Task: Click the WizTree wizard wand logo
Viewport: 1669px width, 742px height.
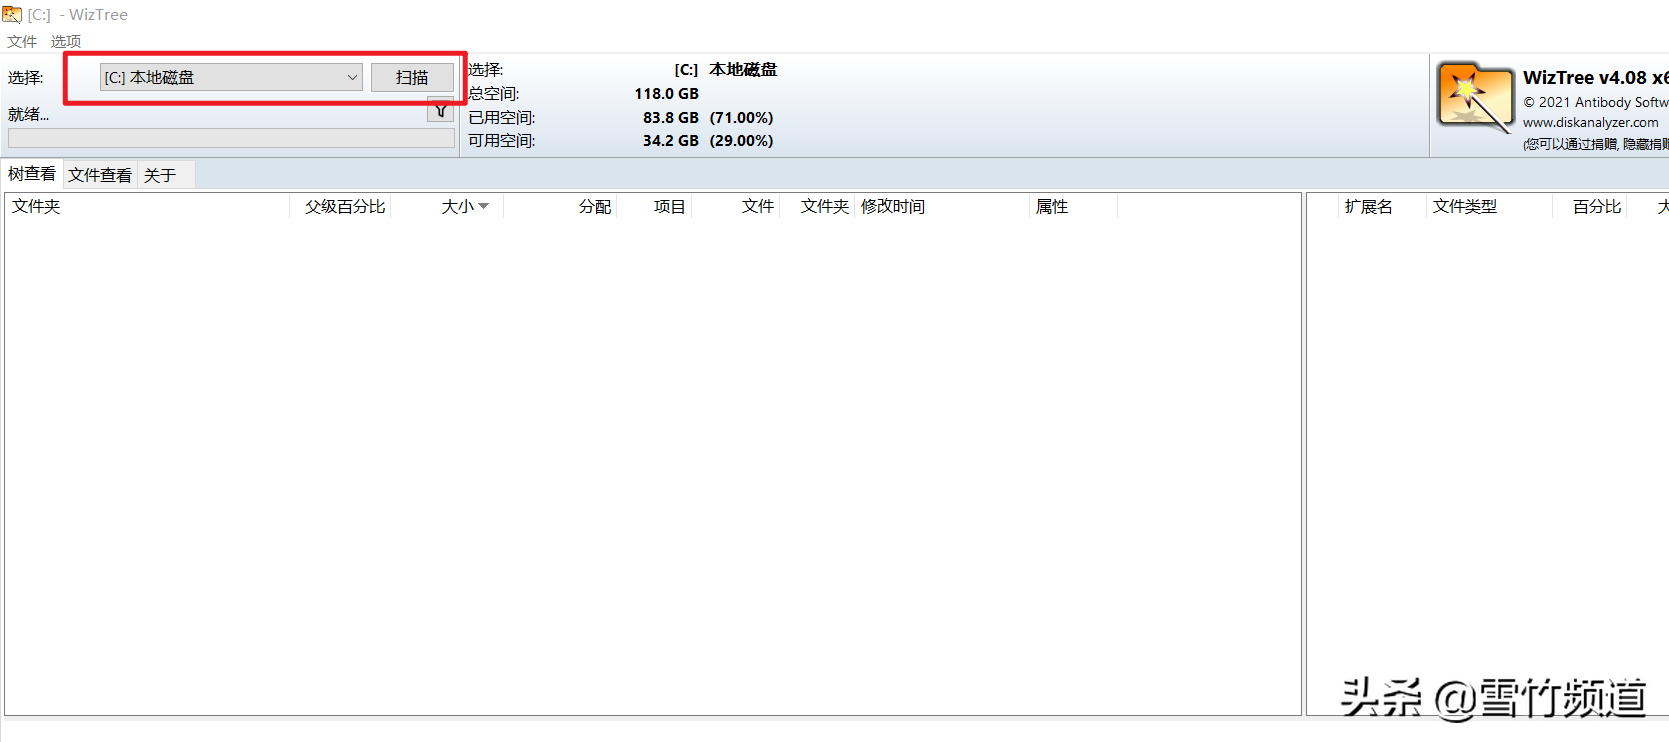Action: tap(1475, 98)
